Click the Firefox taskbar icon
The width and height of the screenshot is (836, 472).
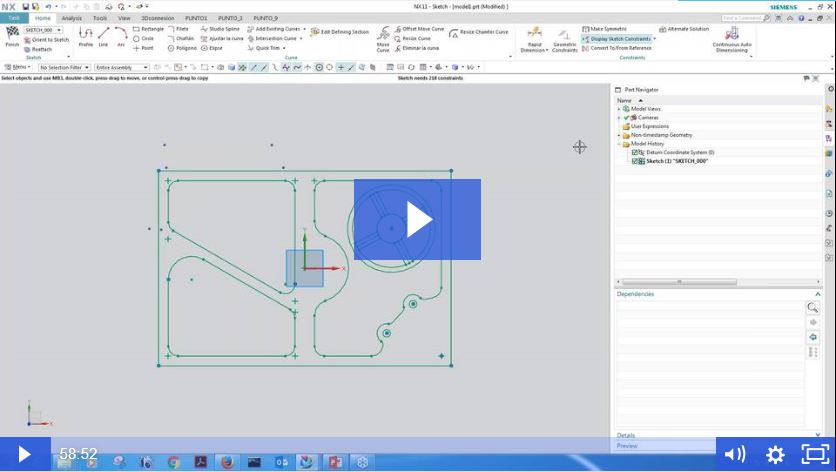coord(228,462)
